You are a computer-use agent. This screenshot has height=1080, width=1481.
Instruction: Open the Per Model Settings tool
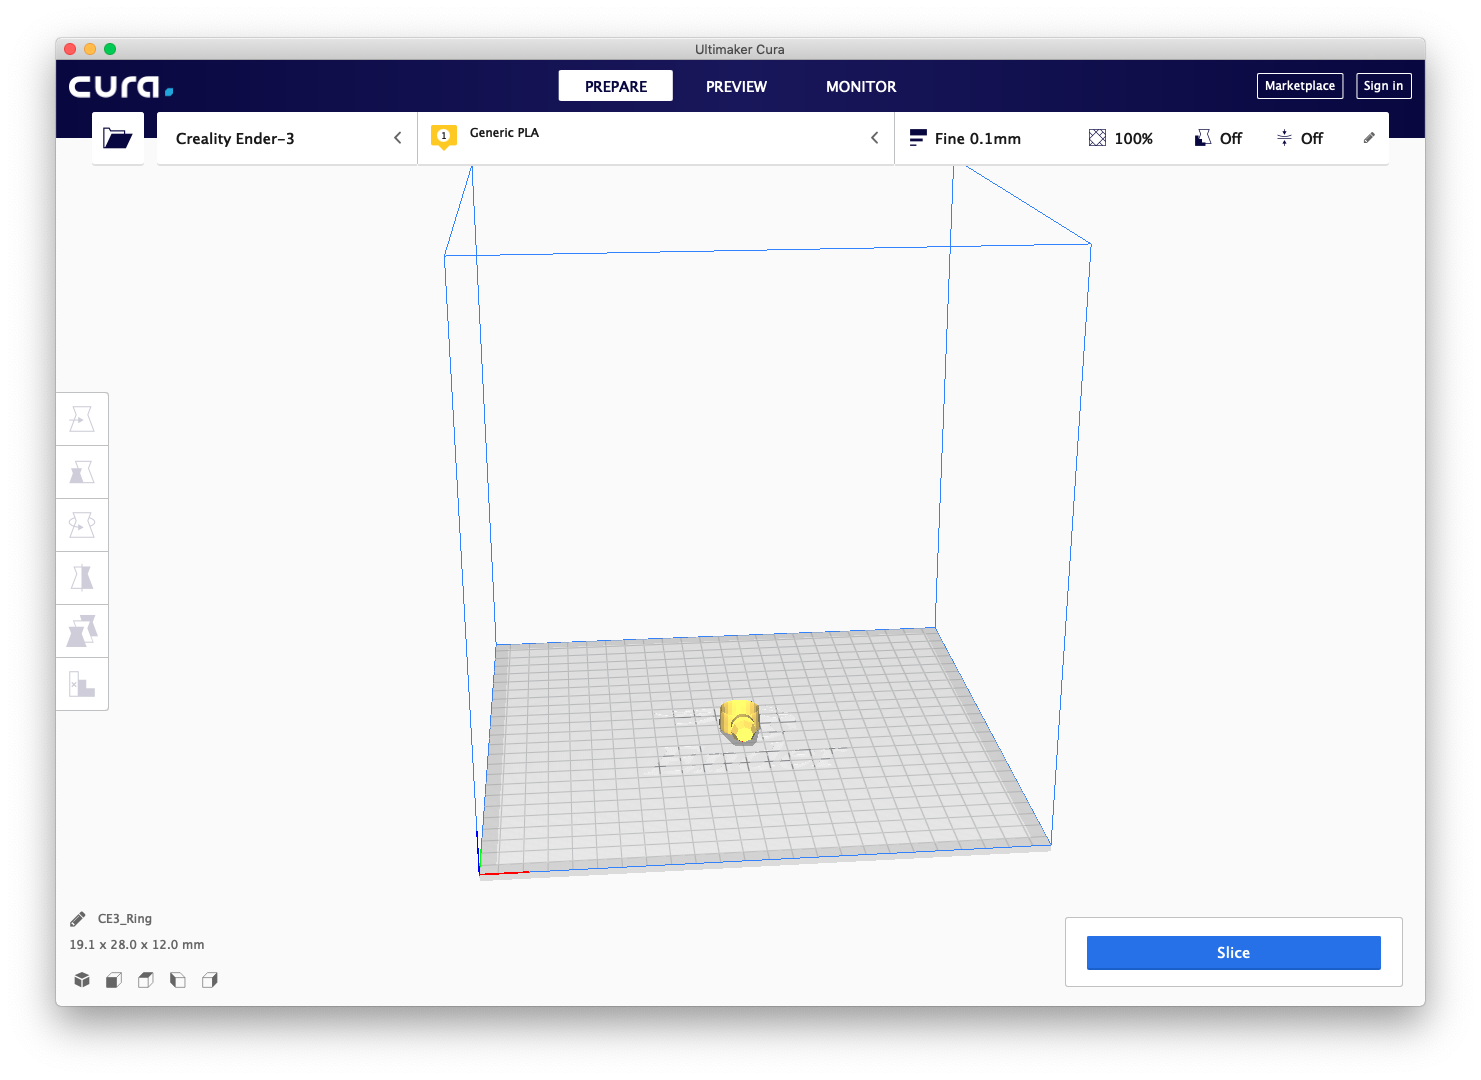(x=82, y=631)
